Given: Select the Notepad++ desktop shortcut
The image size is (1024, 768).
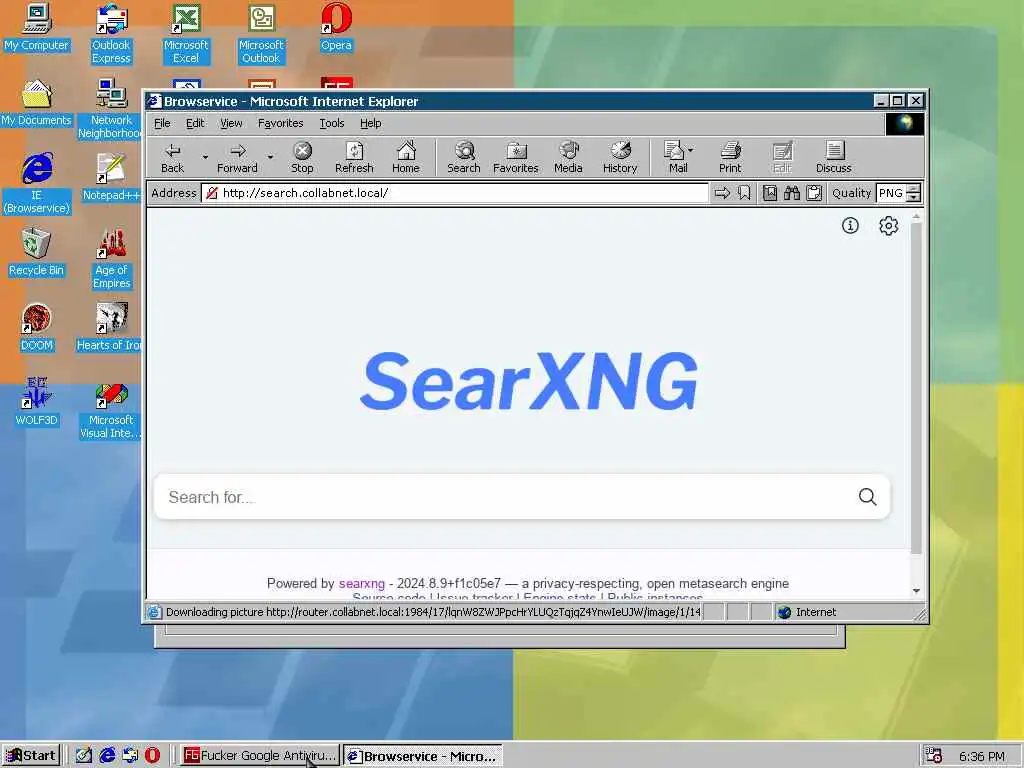Looking at the screenshot, I should pos(111,177).
